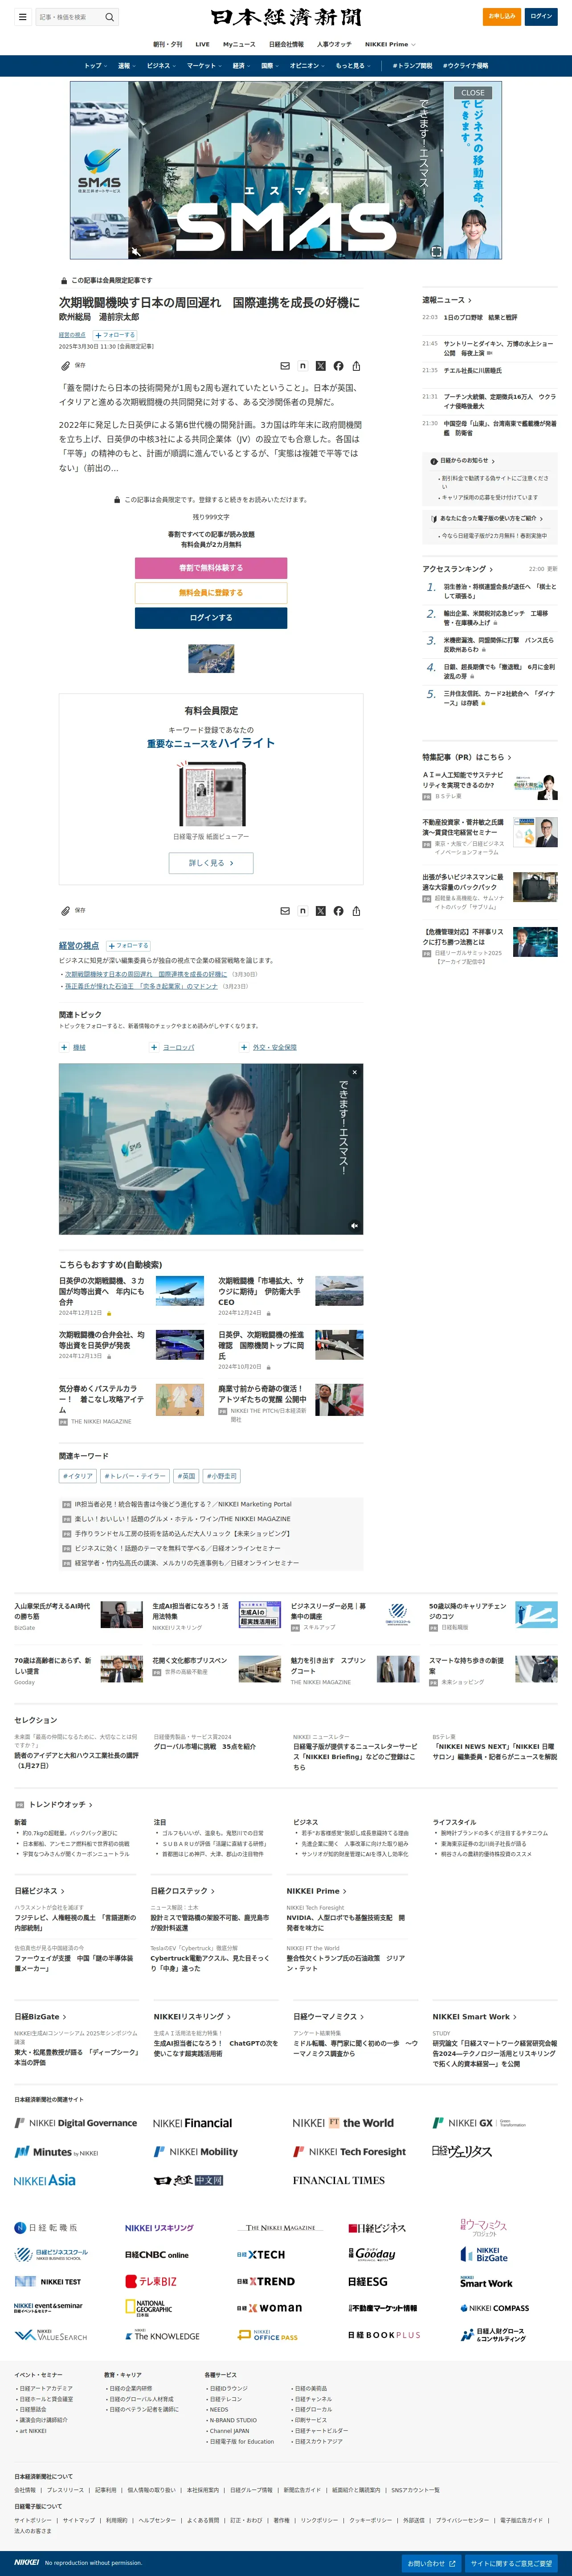Share to note using bottom icon
The image size is (572, 2576).
tap(303, 911)
